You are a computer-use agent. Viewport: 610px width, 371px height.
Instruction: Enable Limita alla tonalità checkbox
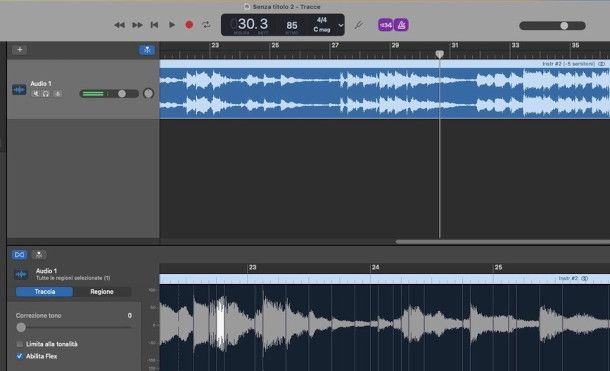pos(19,344)
